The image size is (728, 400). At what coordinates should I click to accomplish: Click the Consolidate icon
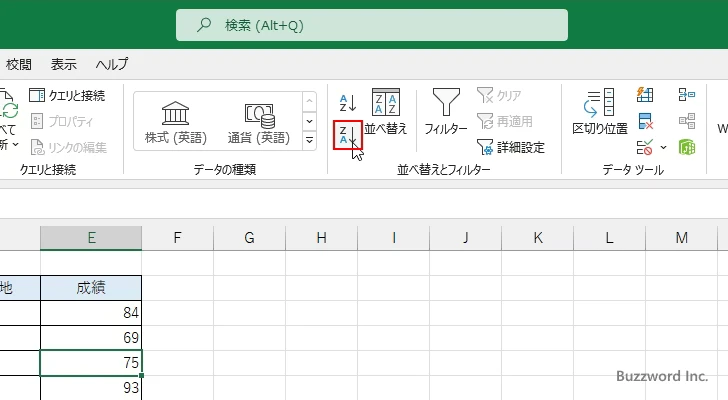[x=687, y=95]
